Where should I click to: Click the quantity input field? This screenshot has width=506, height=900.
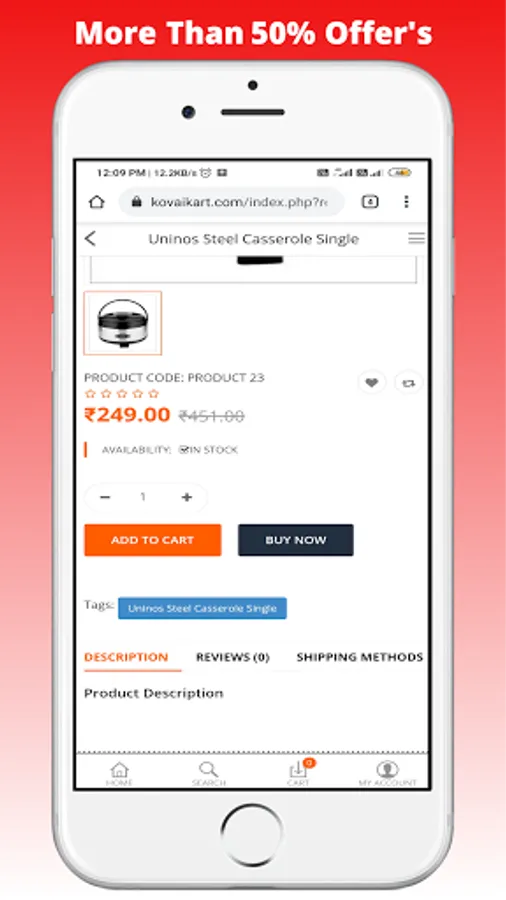[x=143, y=497]
